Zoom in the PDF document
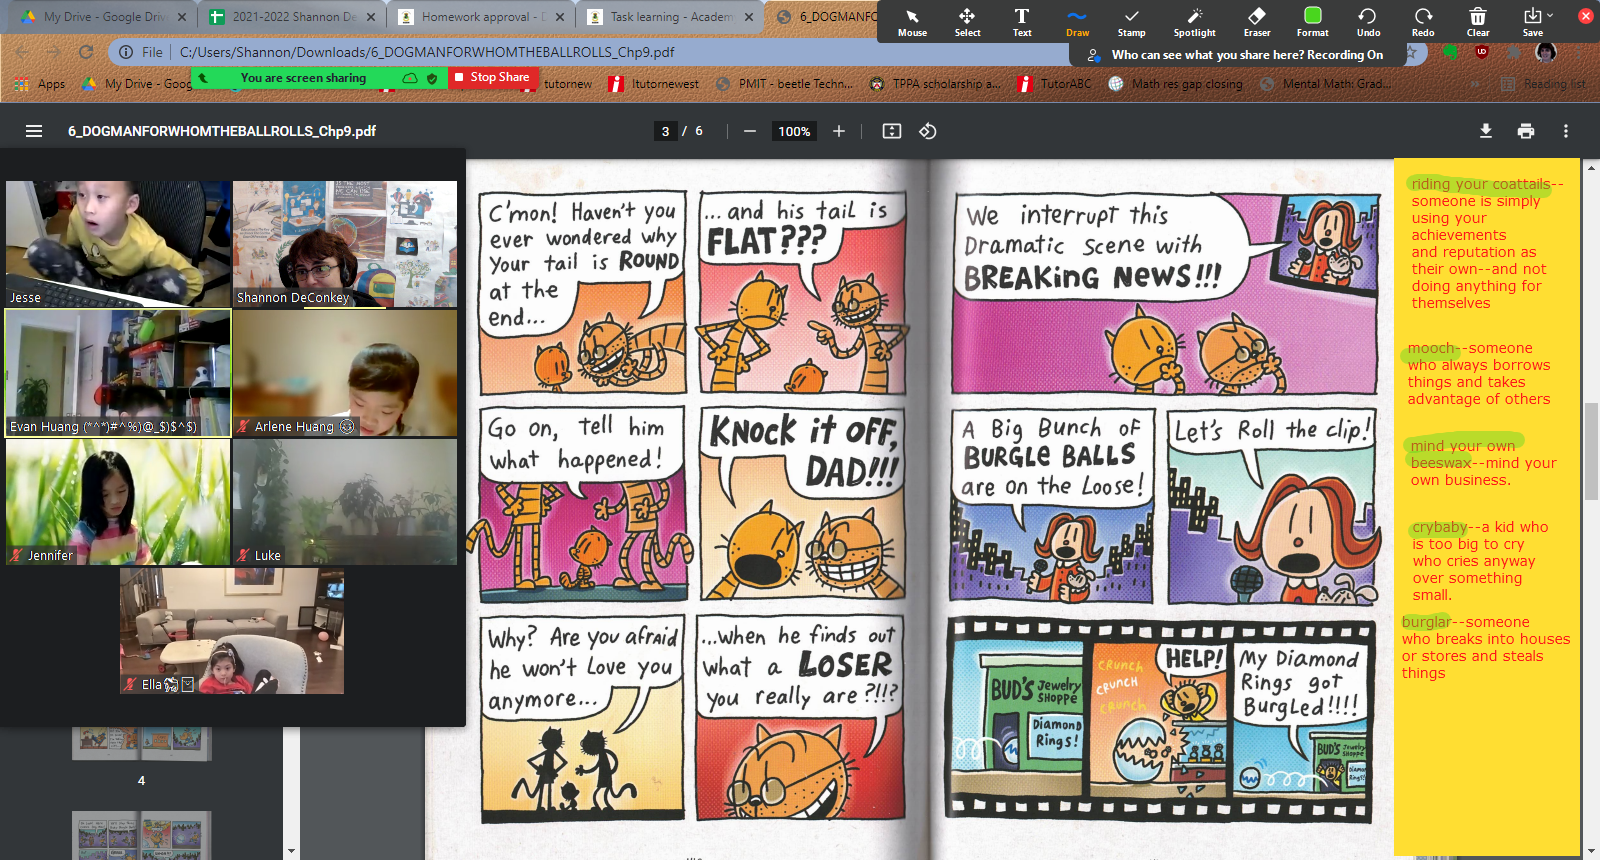This screenshot has height=860, width=1600. (839, 131)
